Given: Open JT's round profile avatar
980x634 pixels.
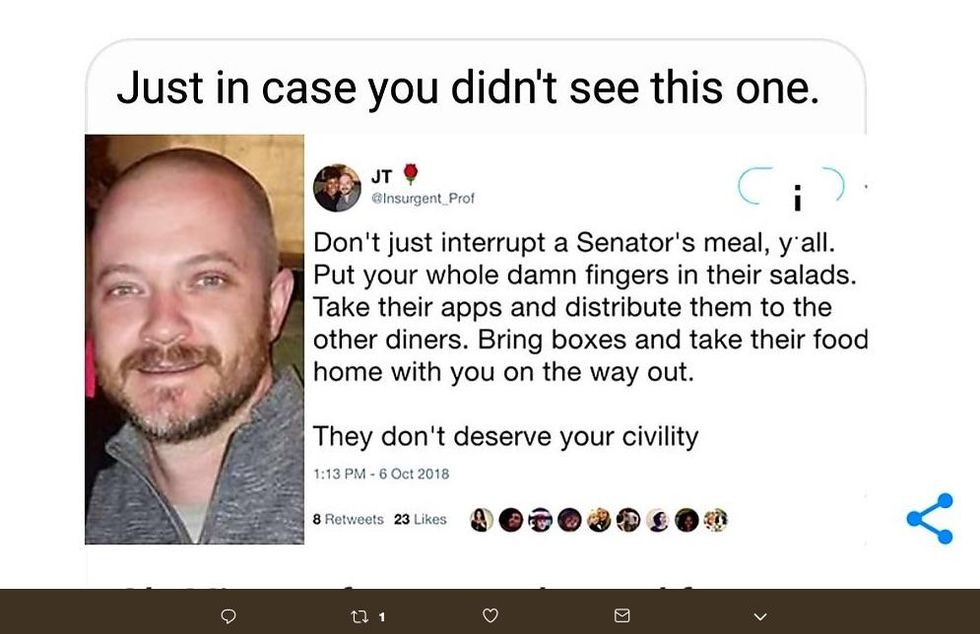Looking at the screenshot, I should 337,188.
